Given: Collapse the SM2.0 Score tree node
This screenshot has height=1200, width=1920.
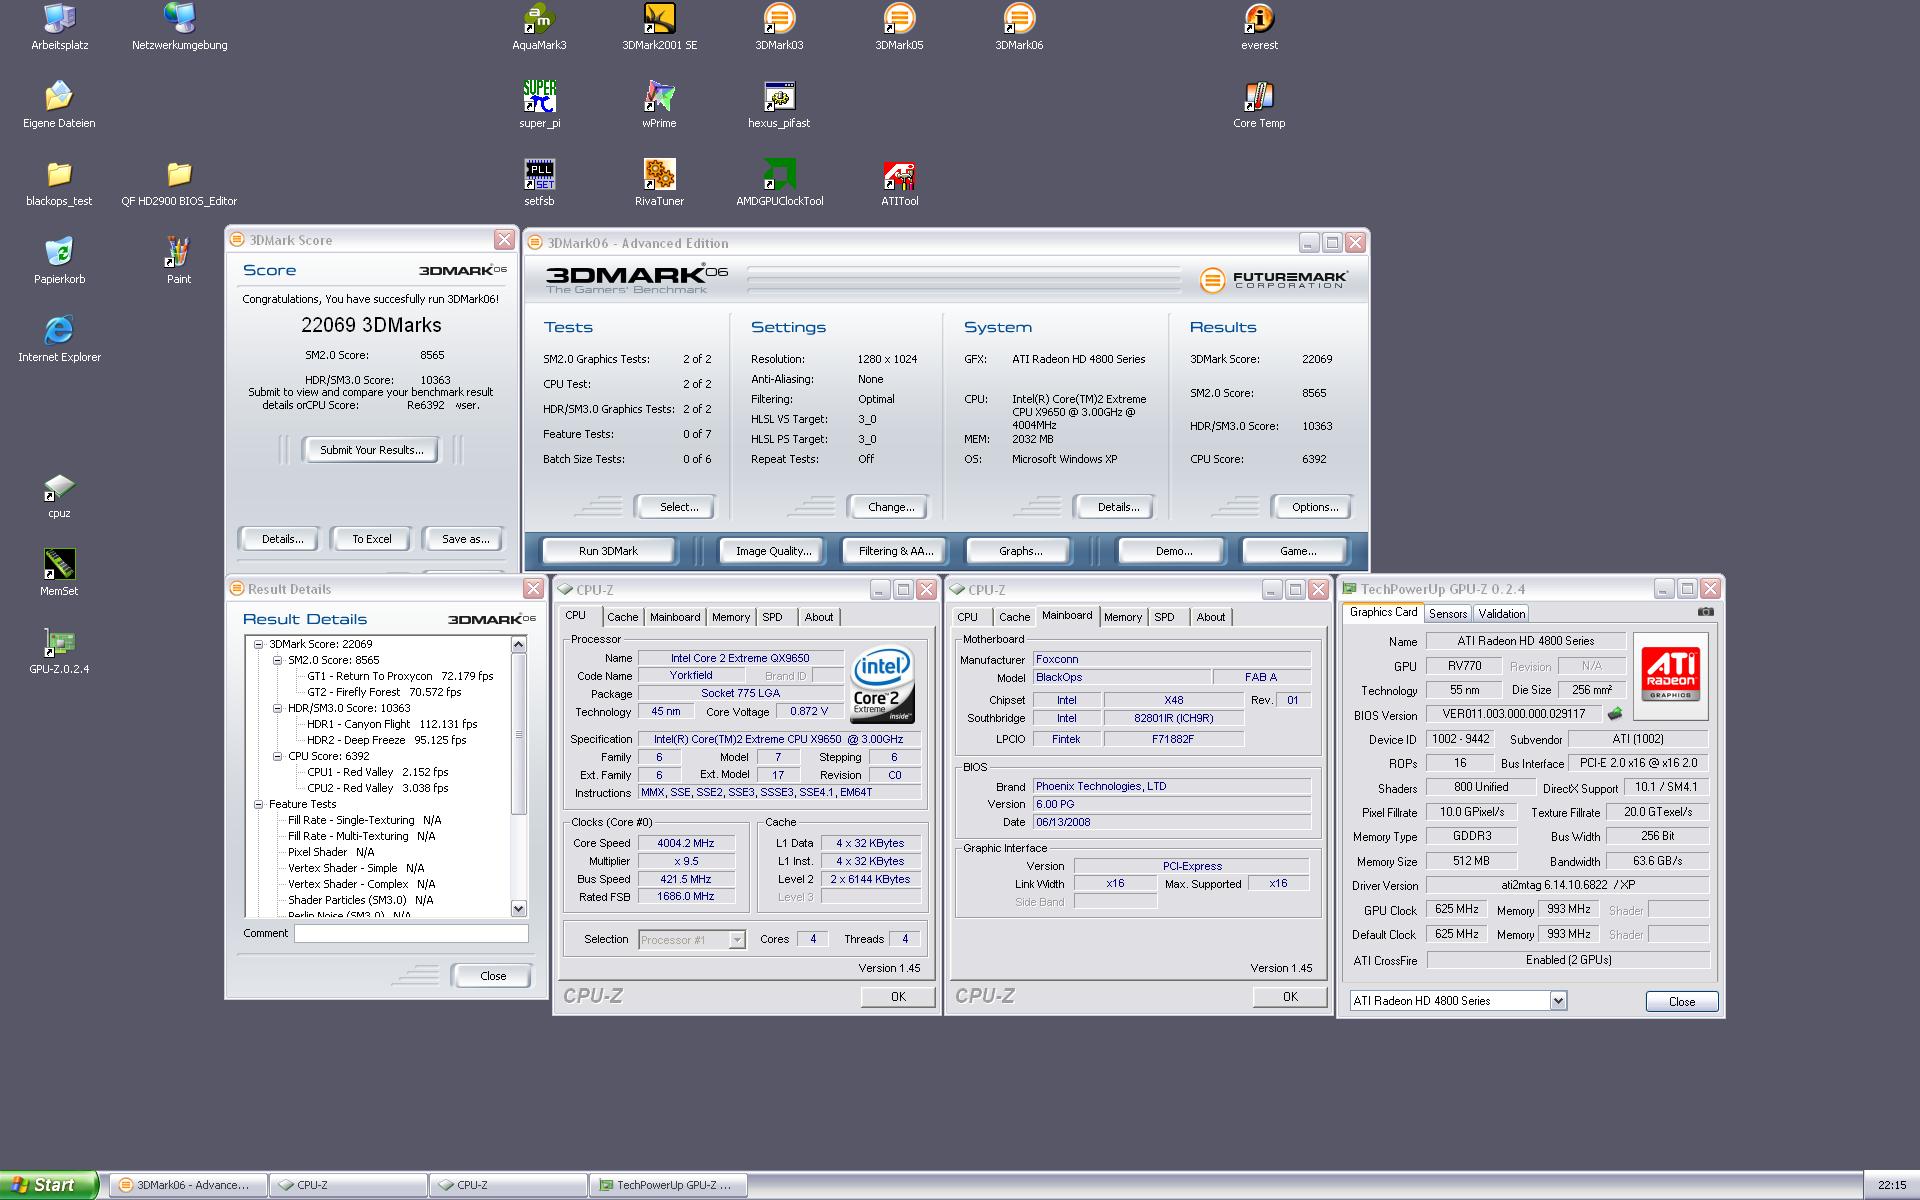Looking at the screenshot, I should (x=278, y=660).
